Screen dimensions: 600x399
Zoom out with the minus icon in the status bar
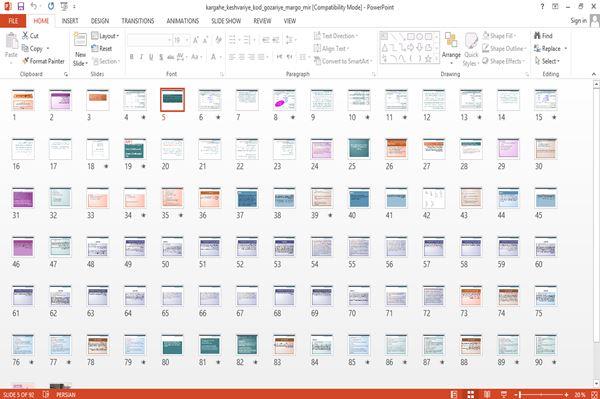pyautogui.click(x=516, y=394)
